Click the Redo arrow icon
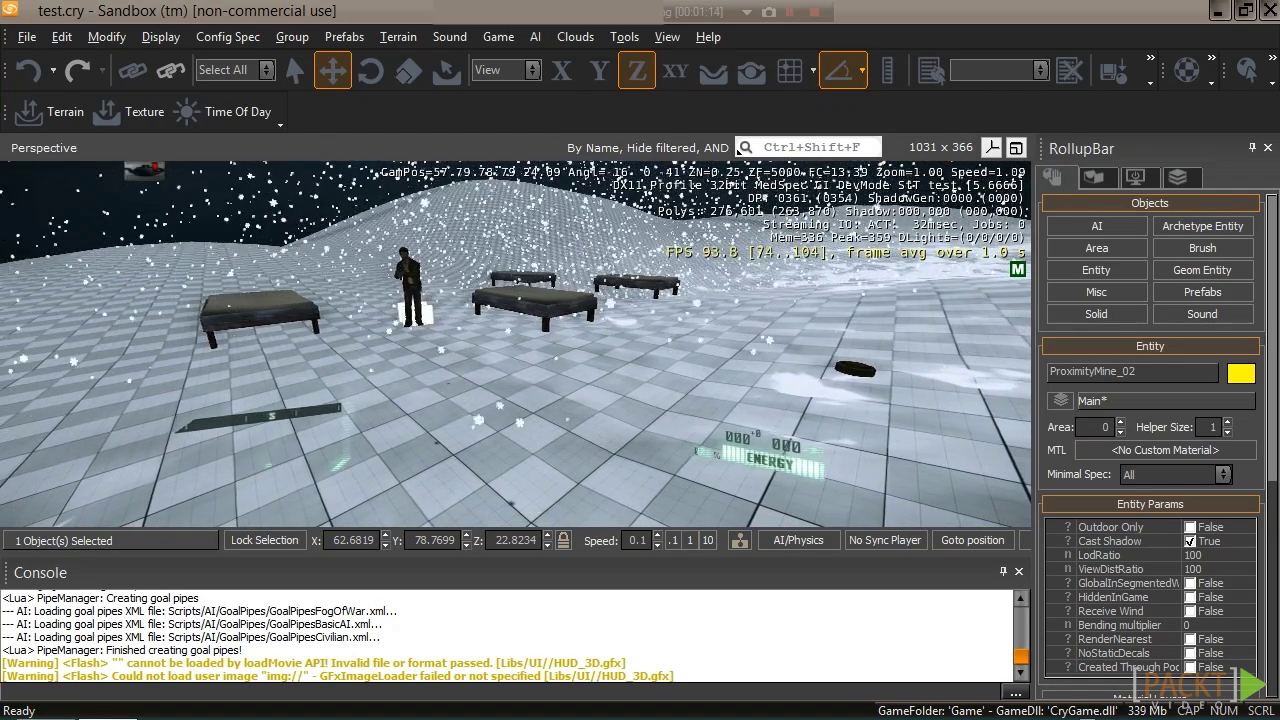 (77, 71)
